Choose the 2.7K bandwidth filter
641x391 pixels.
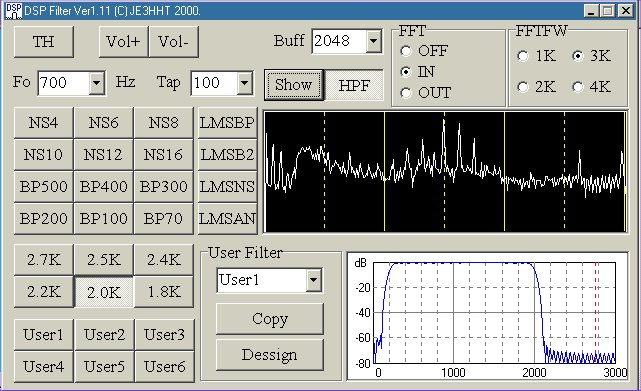(x=44, y=260)
